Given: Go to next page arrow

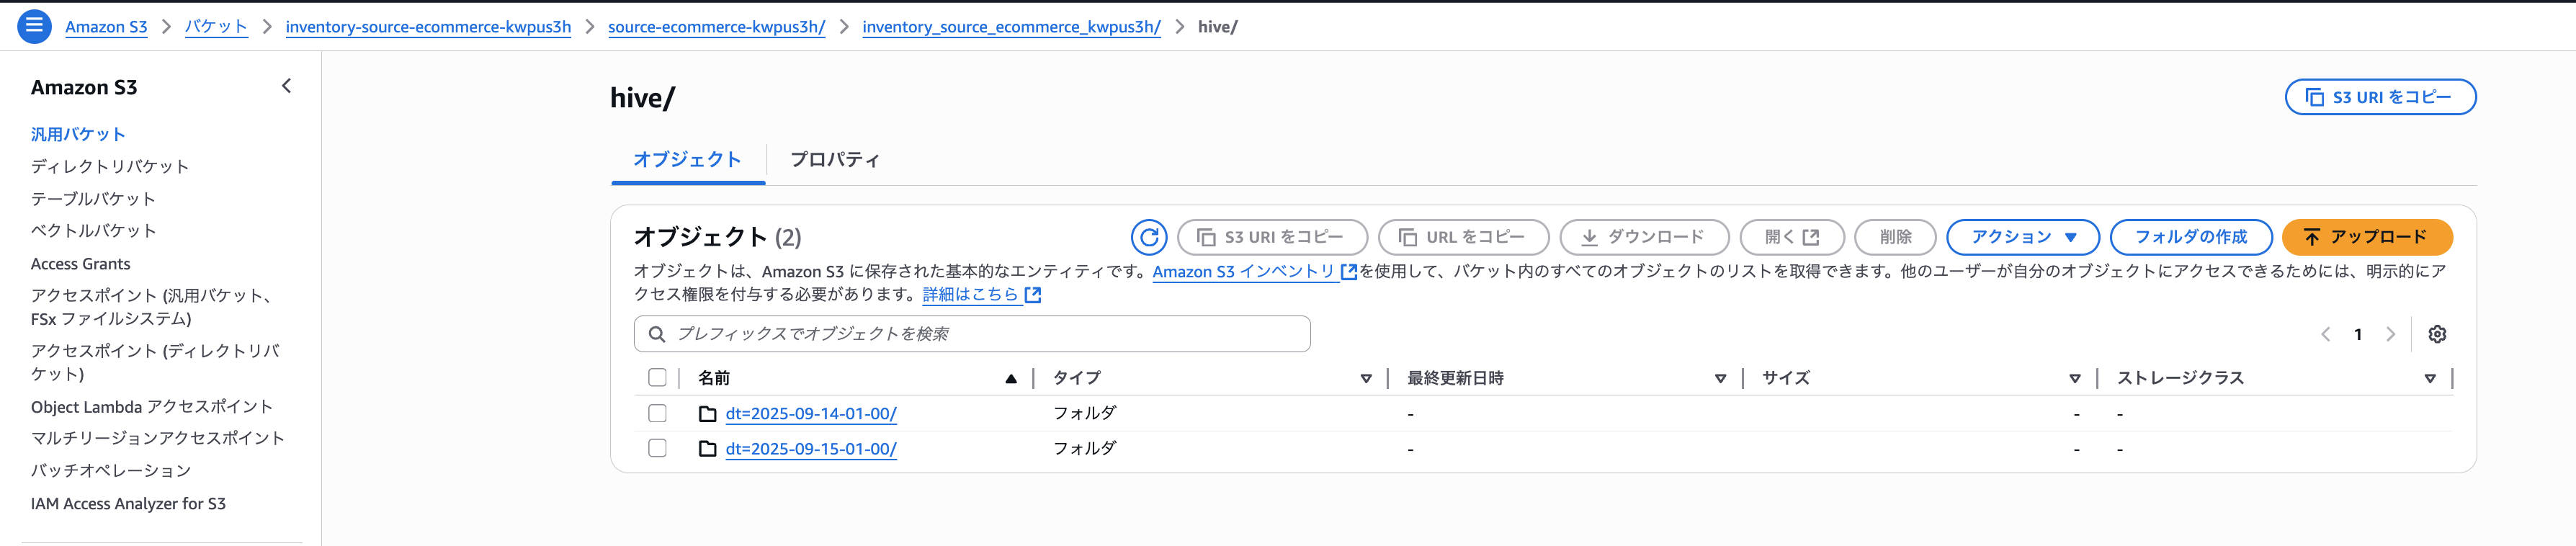Looking at the screenshot, I should coord(2391,334).
